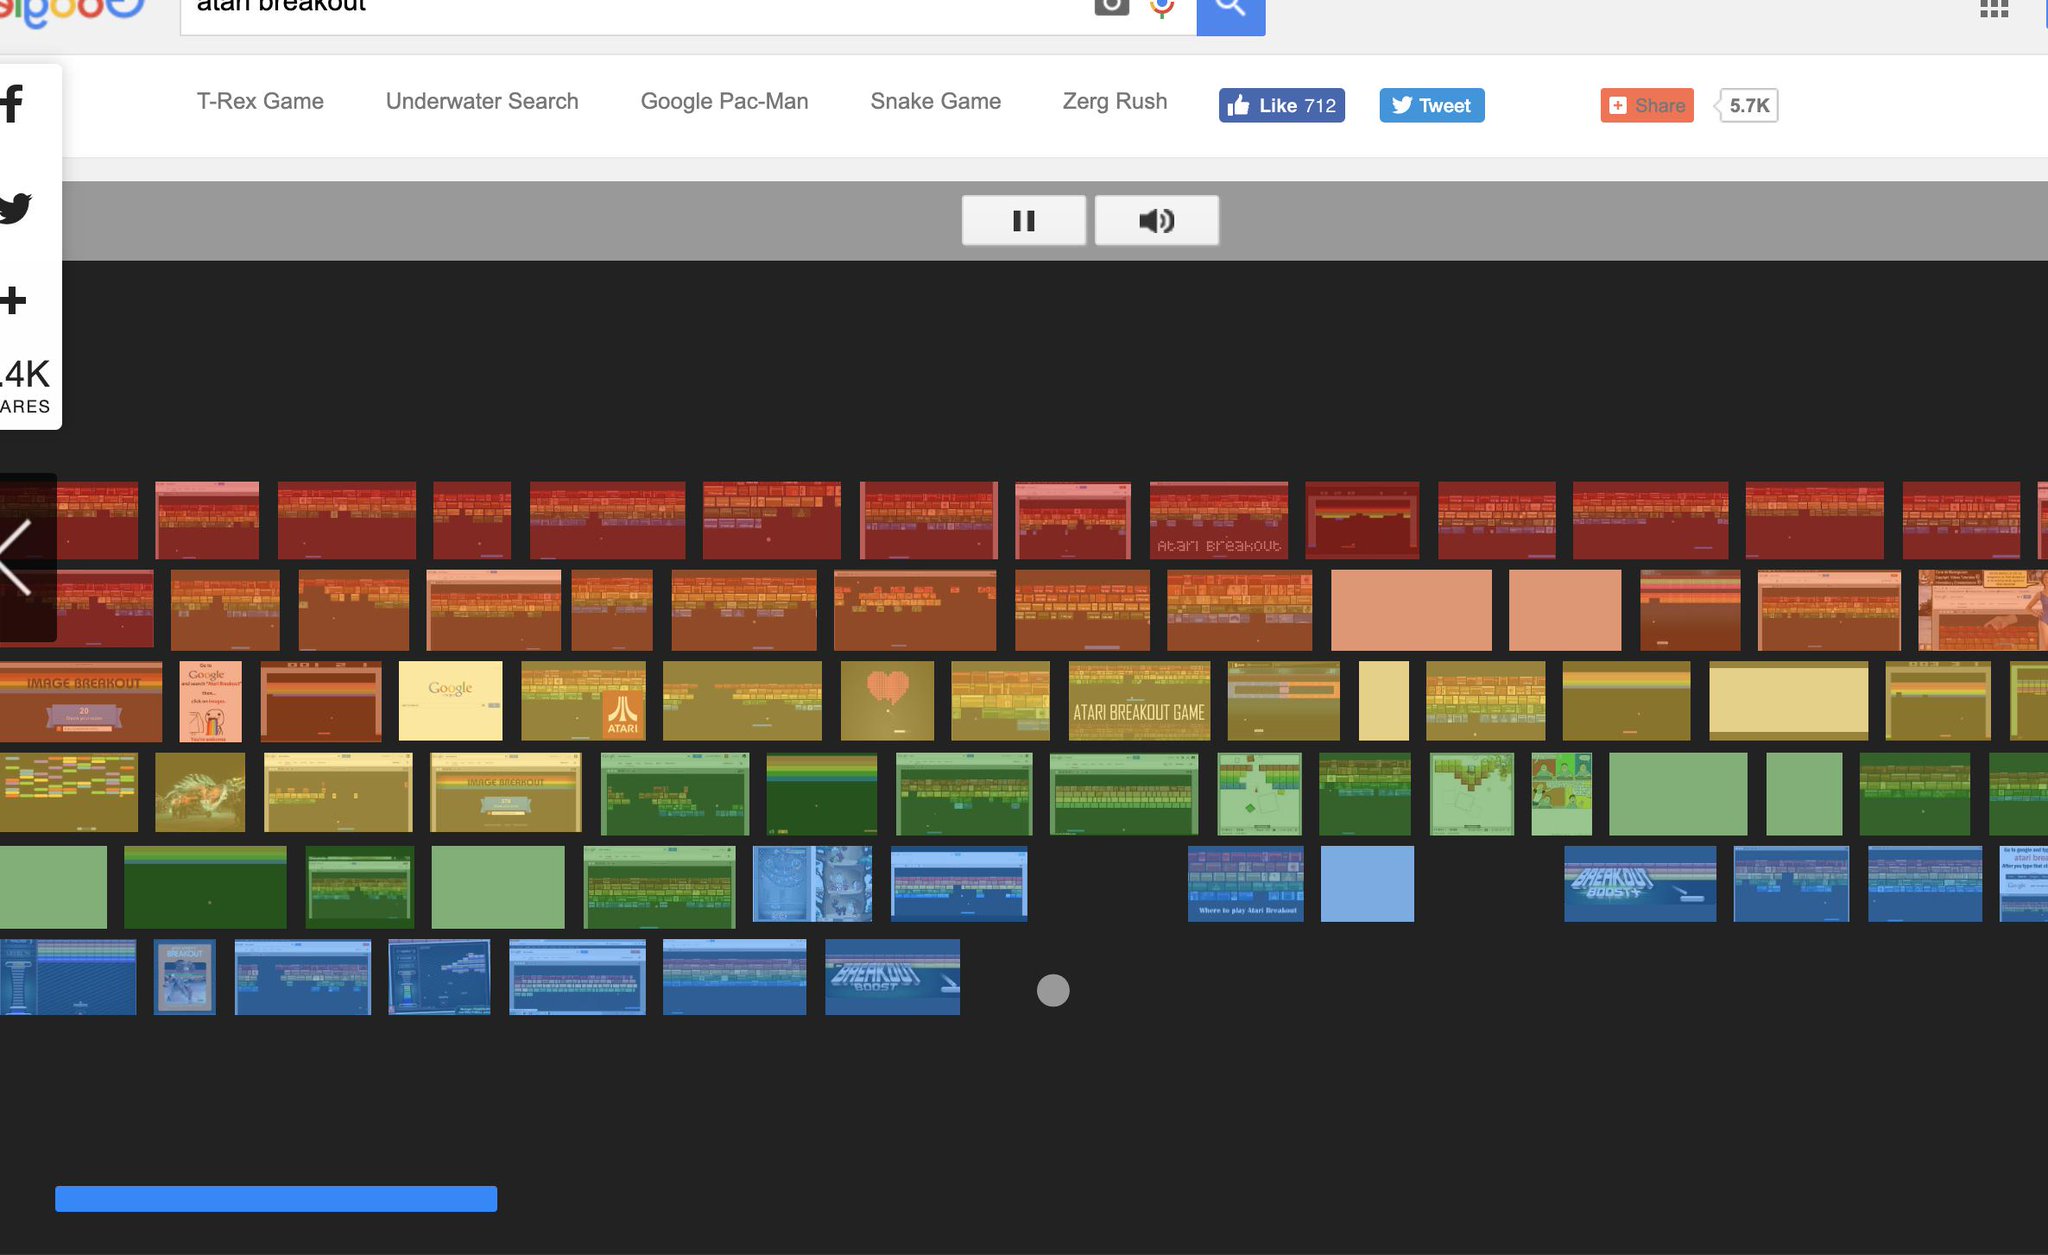Image resolution: width=2048 pixels, height=1255 pixels.
Task: Click the Atari logo brick
Action: (583, 700)
